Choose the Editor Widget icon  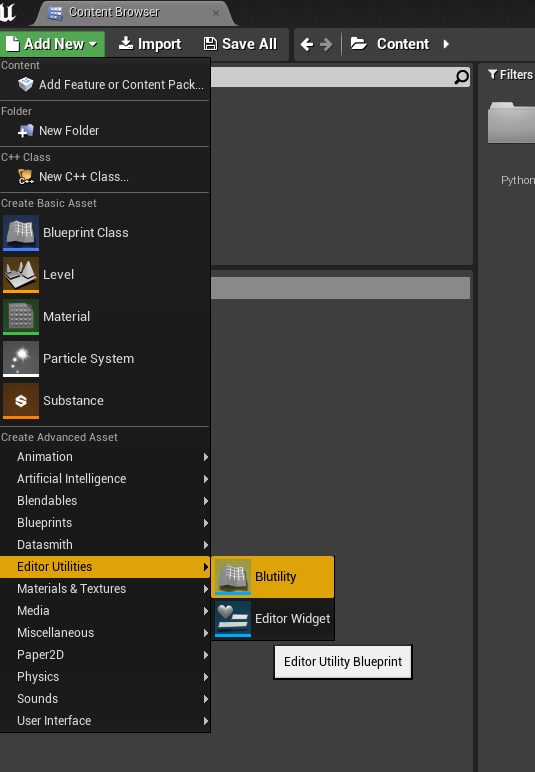233,619
